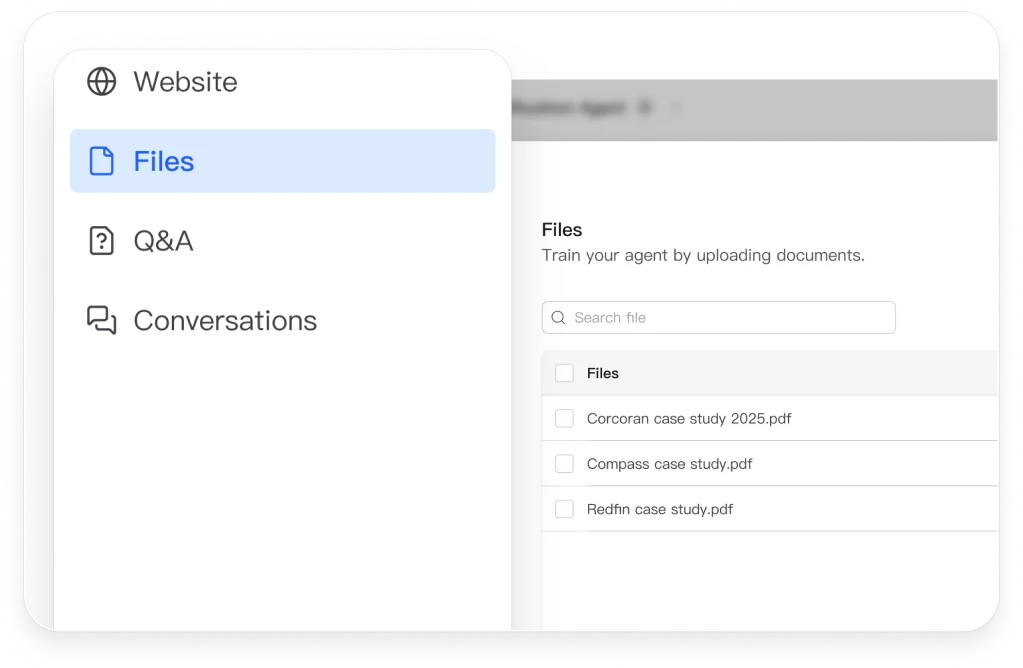Open the blurred agent name dropdown in header

677,107
